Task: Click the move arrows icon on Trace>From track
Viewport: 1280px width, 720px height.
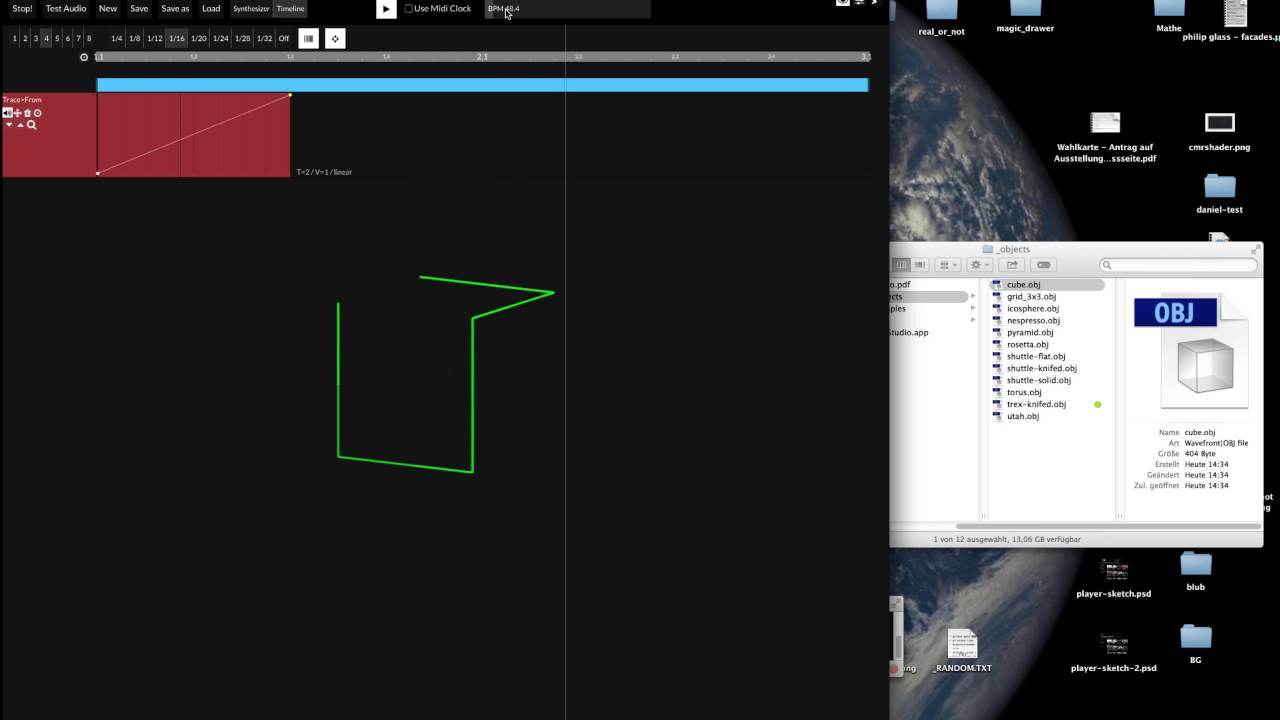Action: tap(18, 113)
